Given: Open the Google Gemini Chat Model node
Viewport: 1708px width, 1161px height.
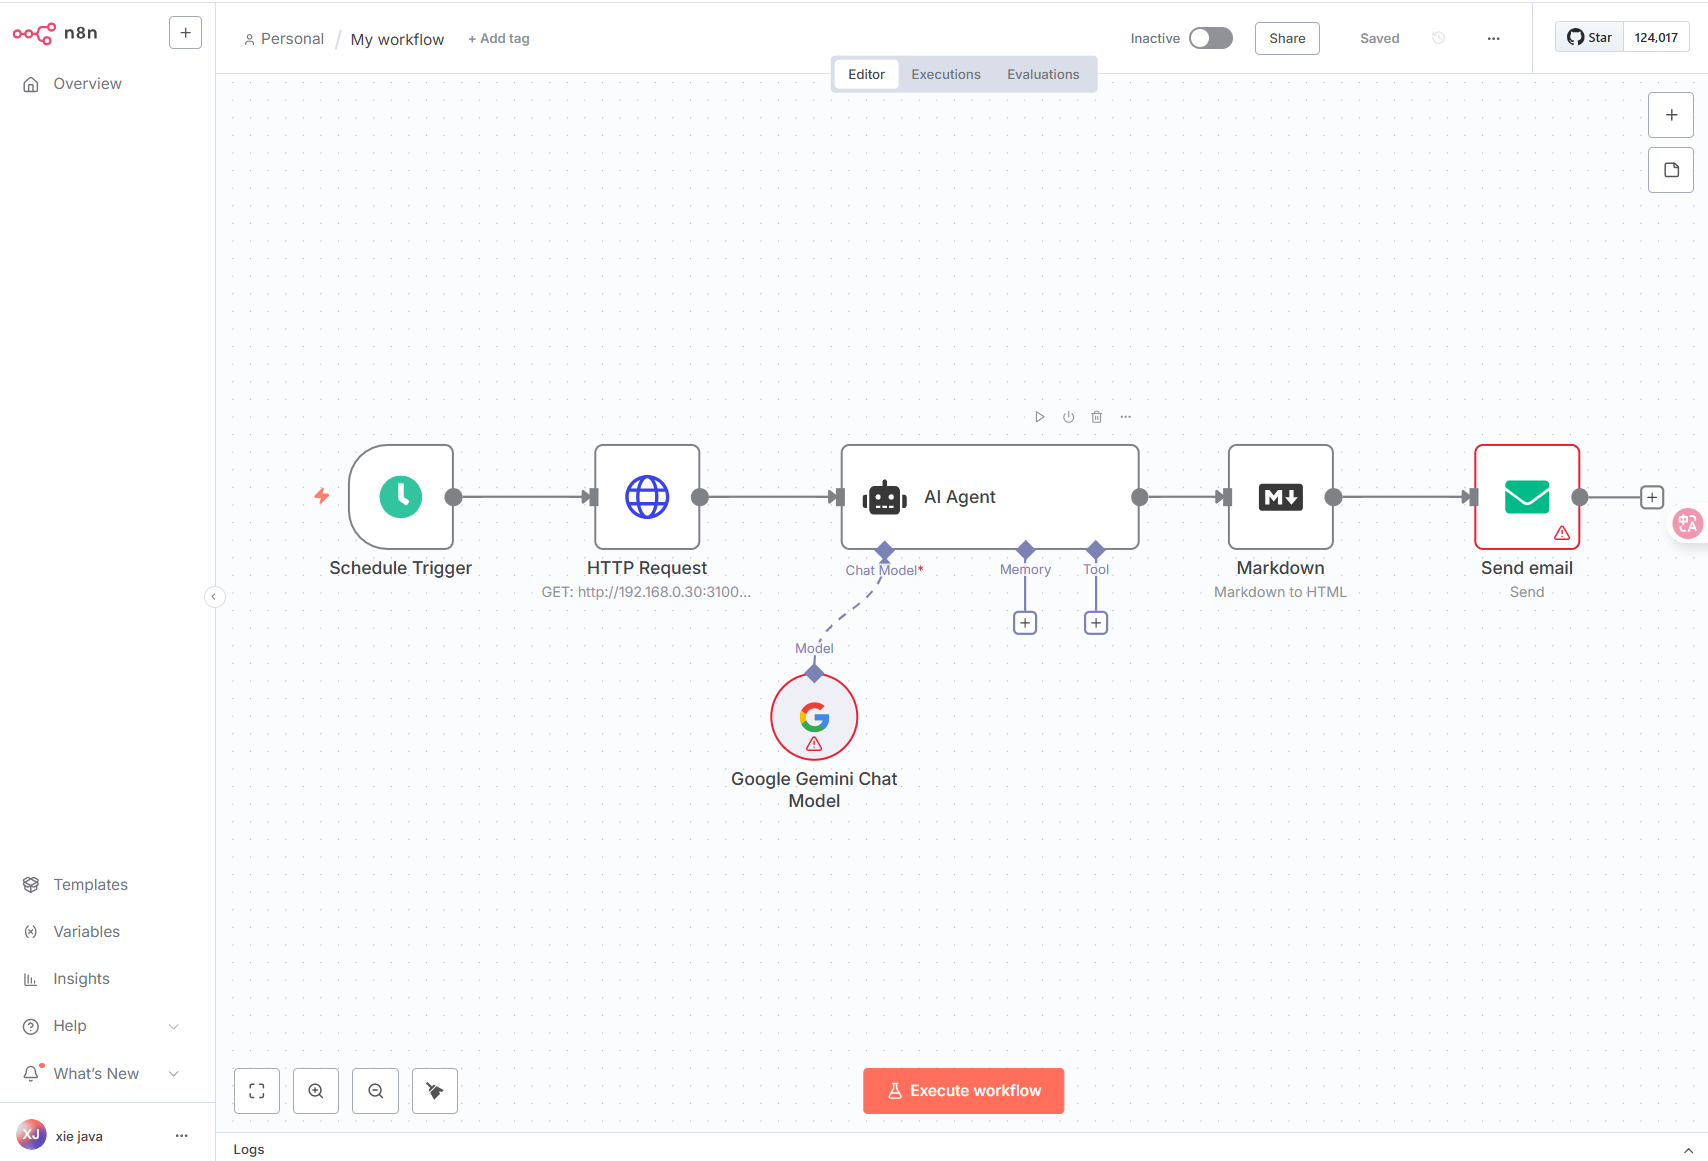Looking at the screenshot, I should point(814,717).
